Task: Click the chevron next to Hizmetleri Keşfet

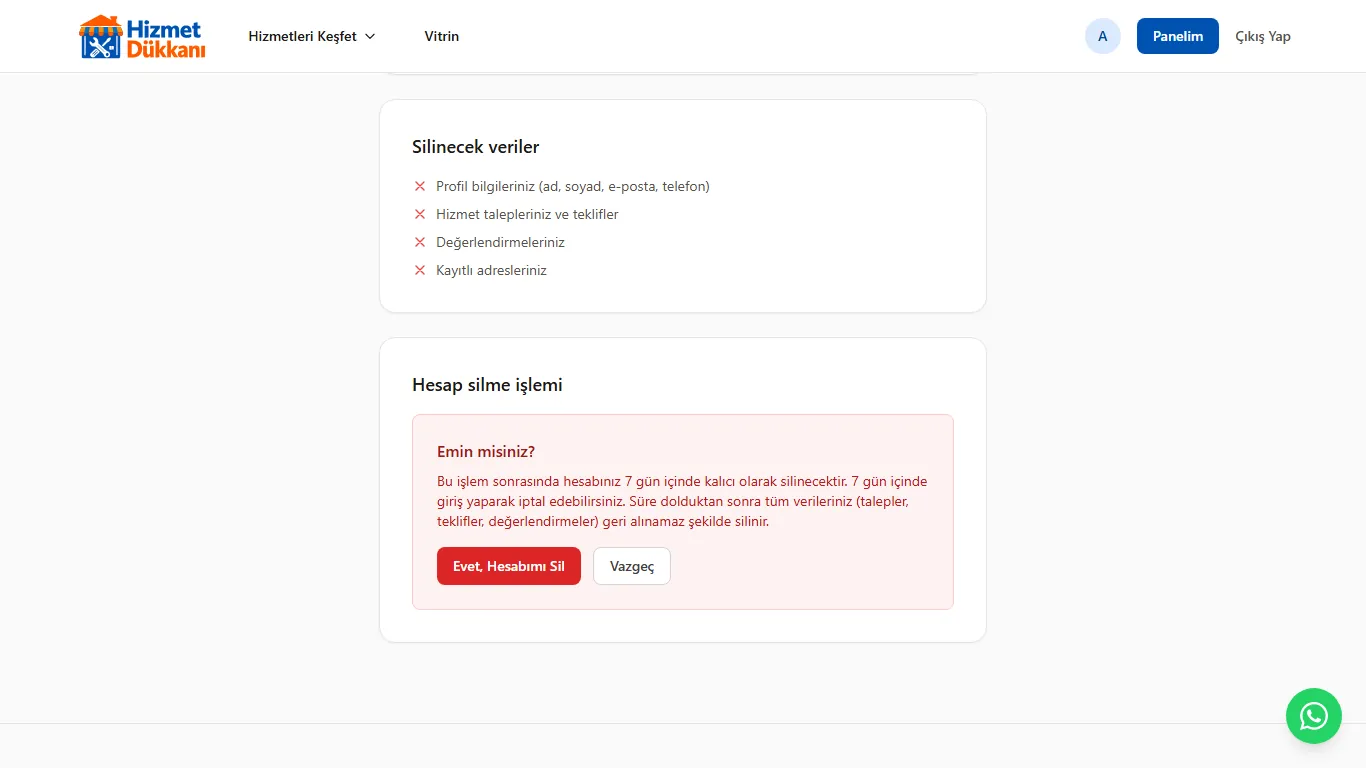Action: [x=370, y=36]
